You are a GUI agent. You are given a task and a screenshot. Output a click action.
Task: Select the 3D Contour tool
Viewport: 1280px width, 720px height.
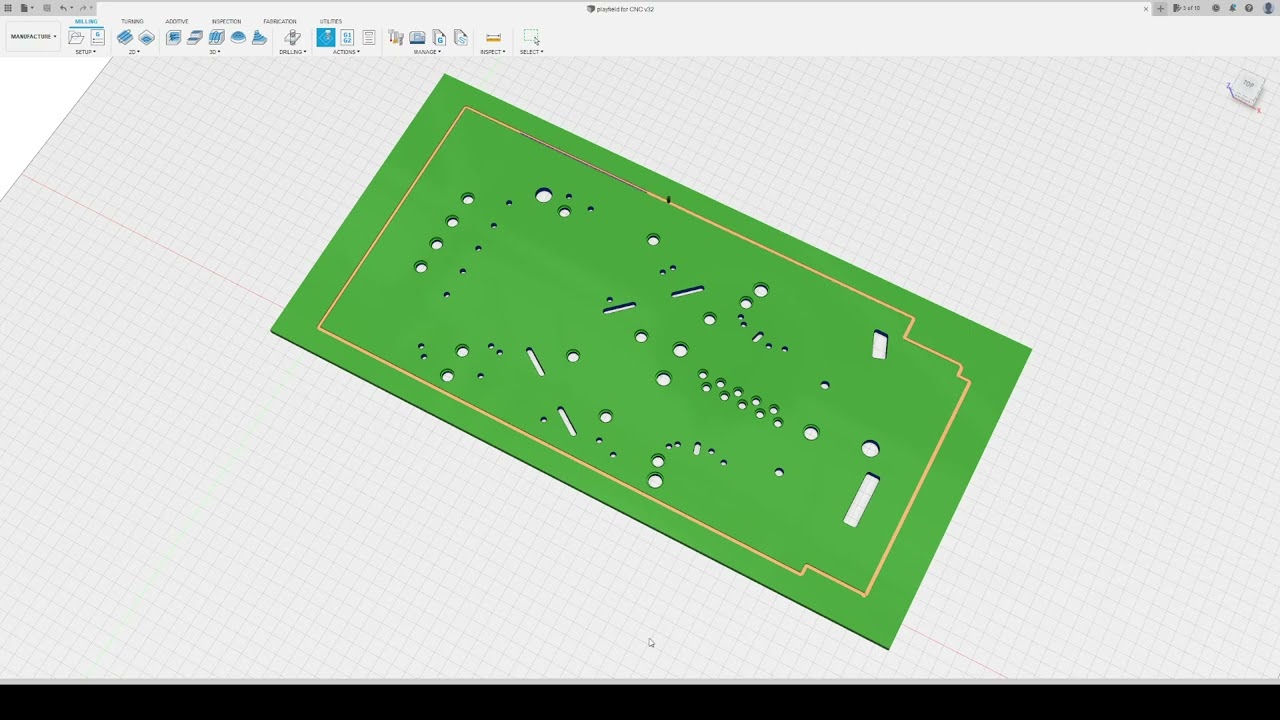pyautogui.click(x=260, y=38)
